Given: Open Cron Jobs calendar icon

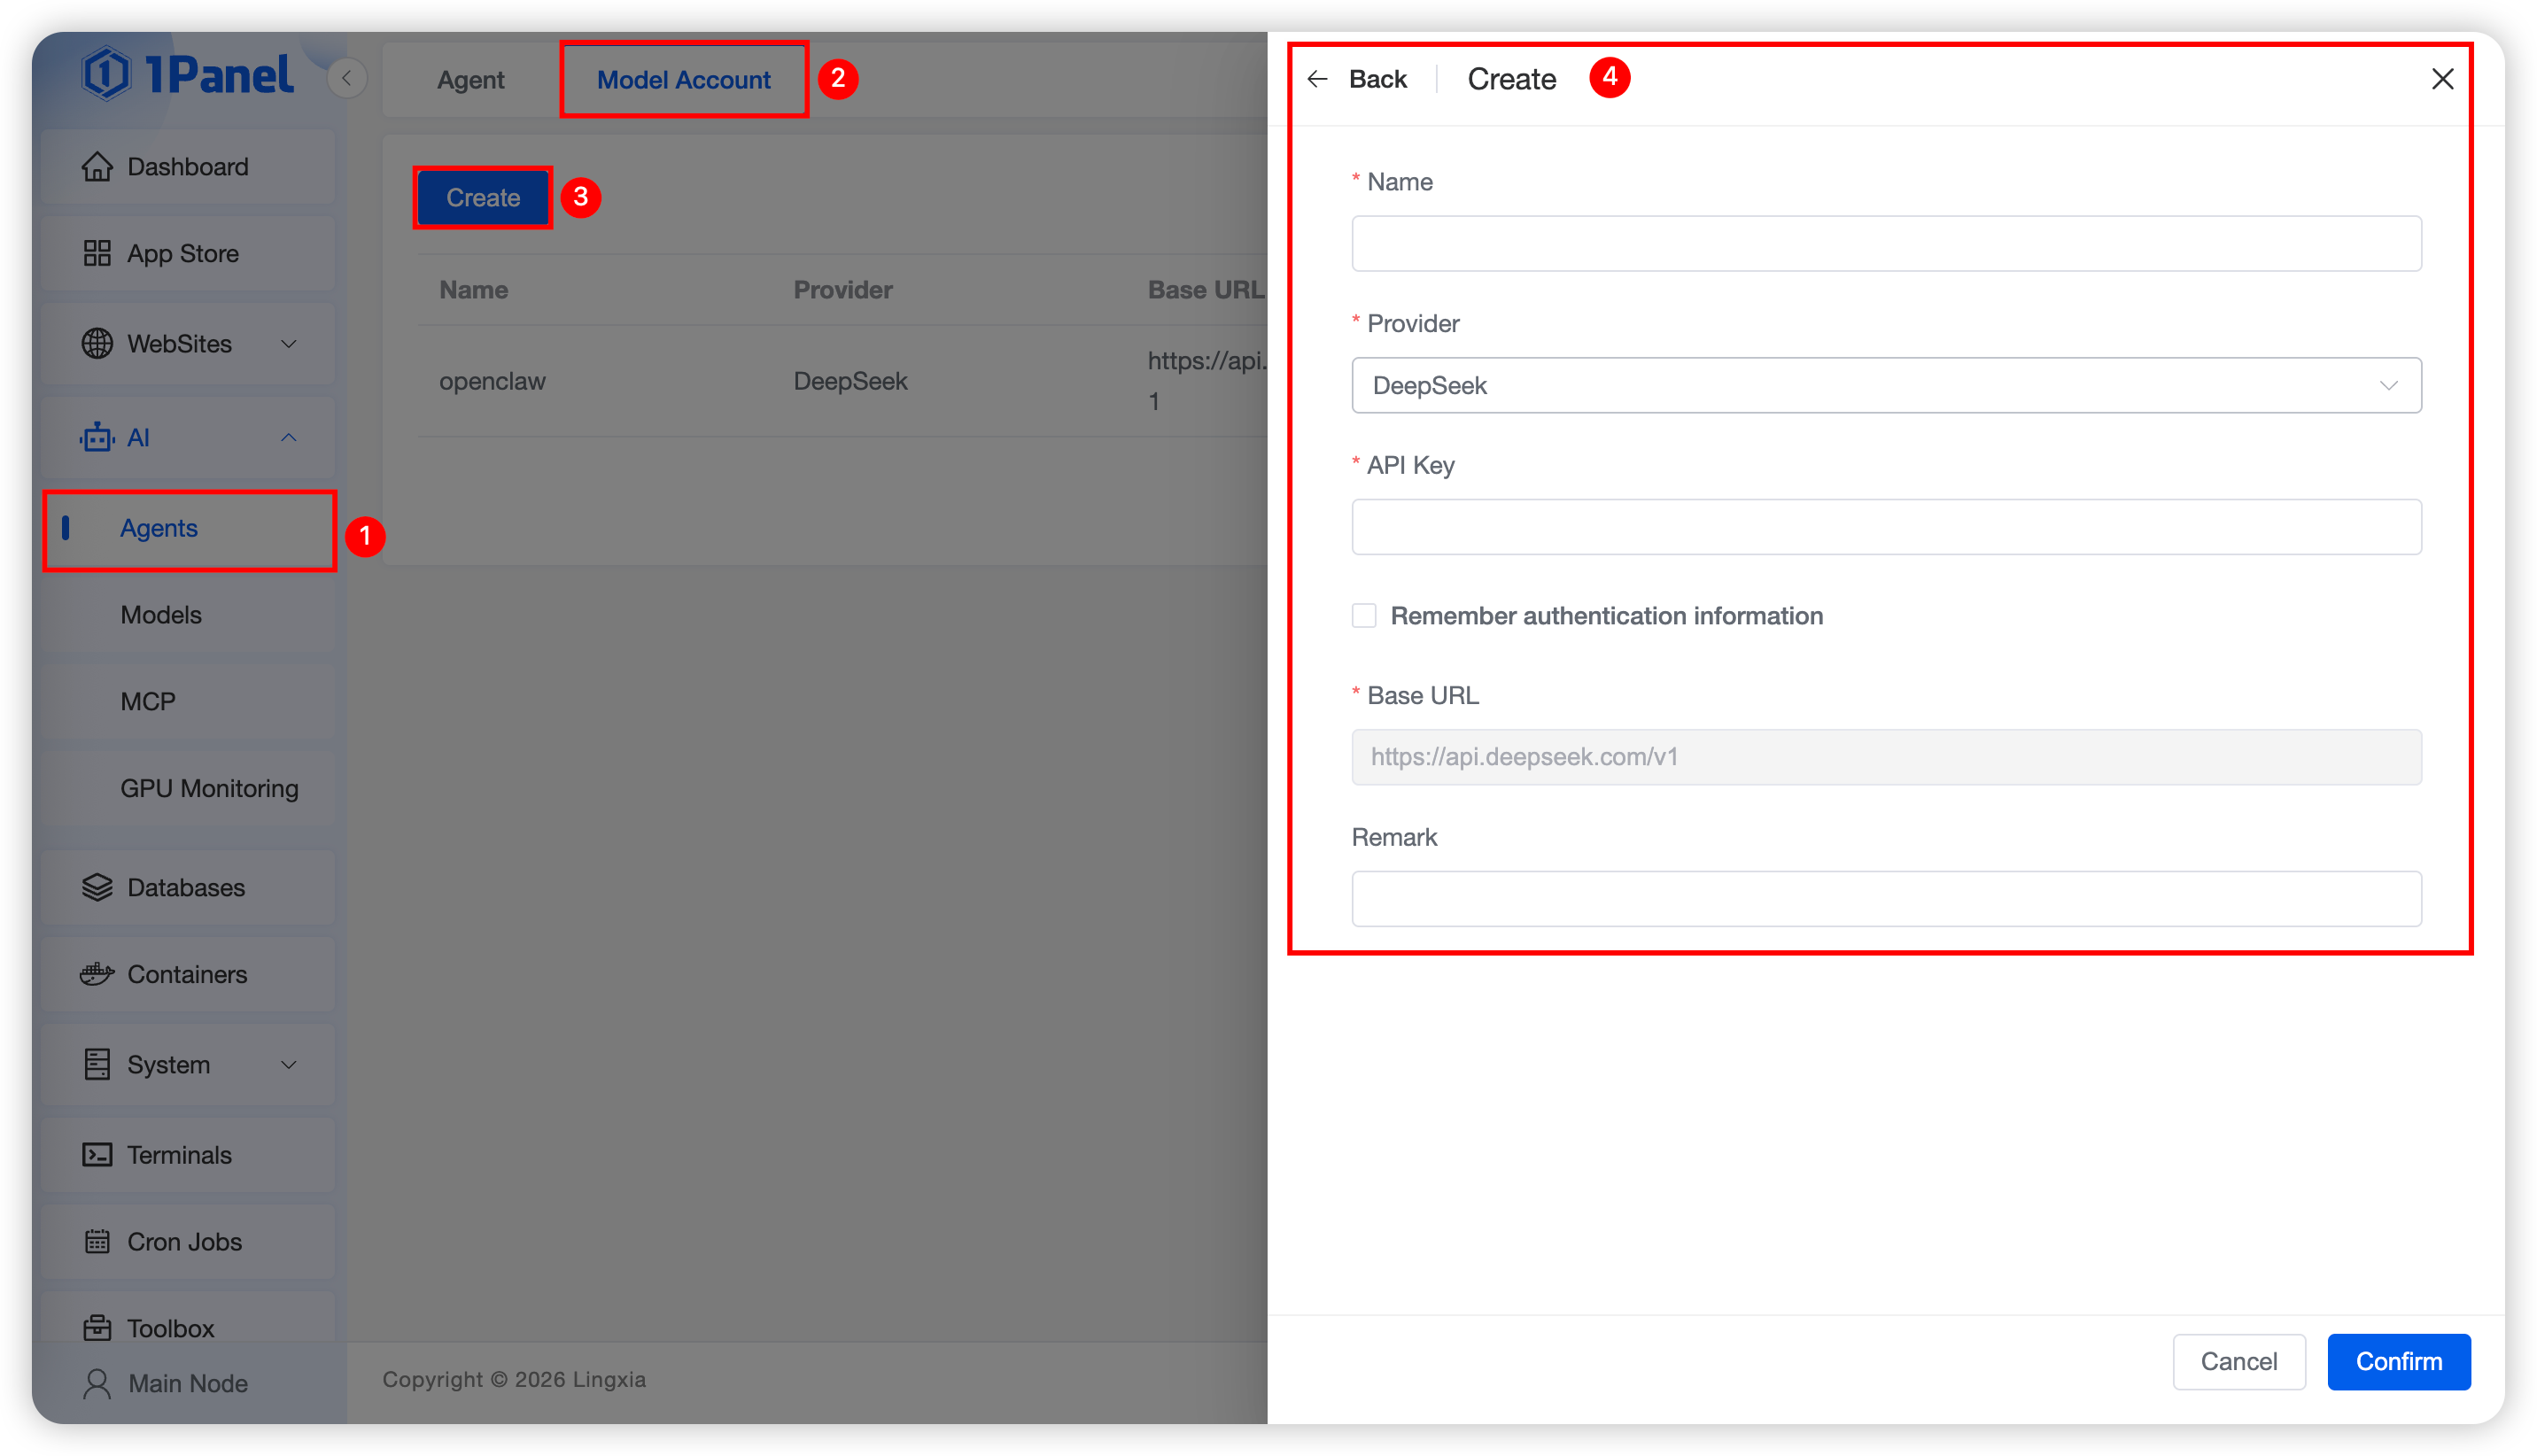Looking at the screenshot, I should 97,1242.
